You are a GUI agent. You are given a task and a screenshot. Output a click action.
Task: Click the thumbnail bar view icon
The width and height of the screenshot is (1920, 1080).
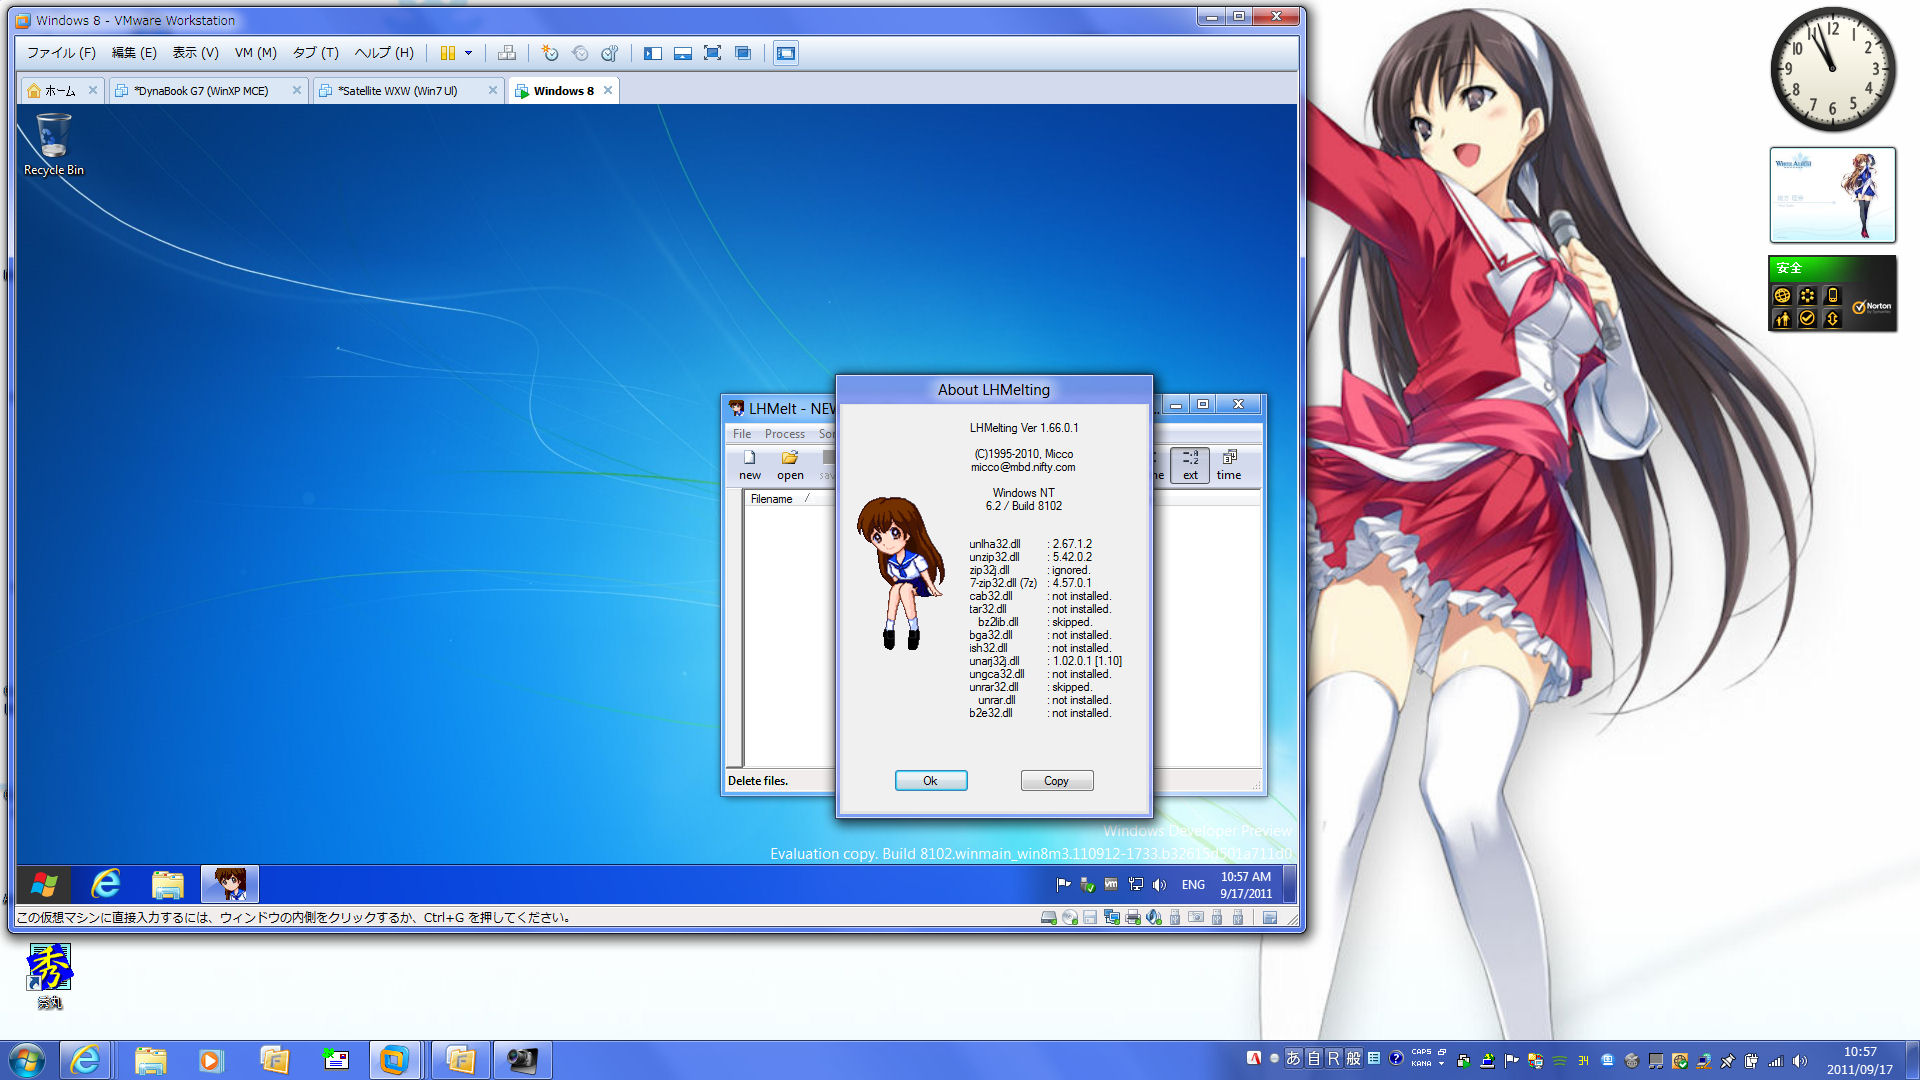click(683, 53)
